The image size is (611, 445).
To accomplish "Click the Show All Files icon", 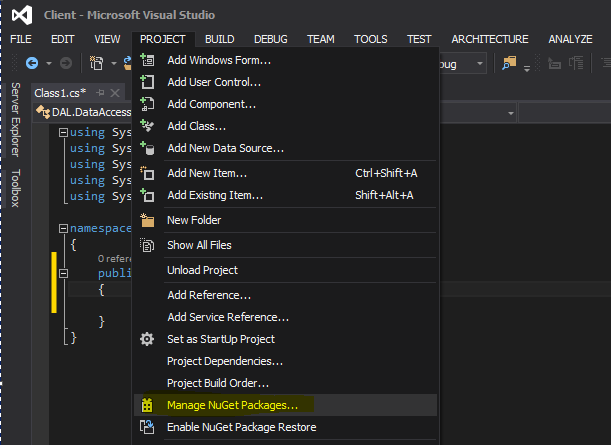I will pos(147,245).
